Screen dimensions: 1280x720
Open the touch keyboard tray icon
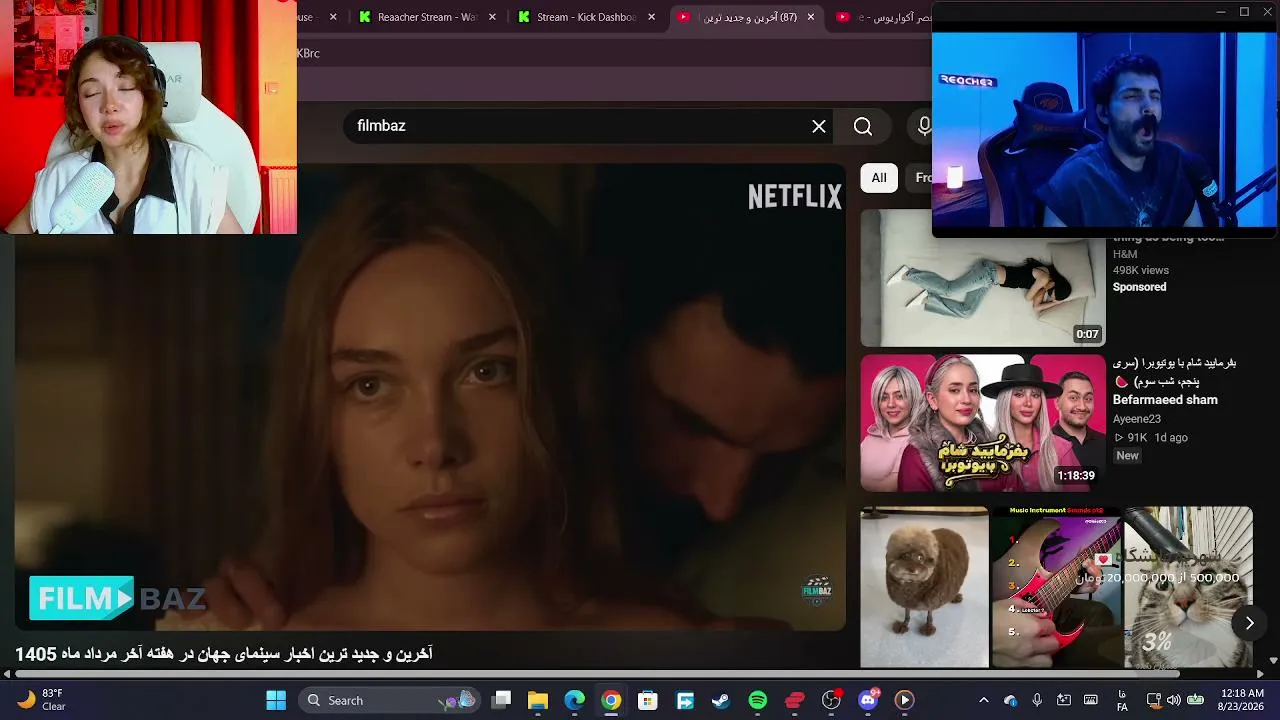click(1091, 700)
